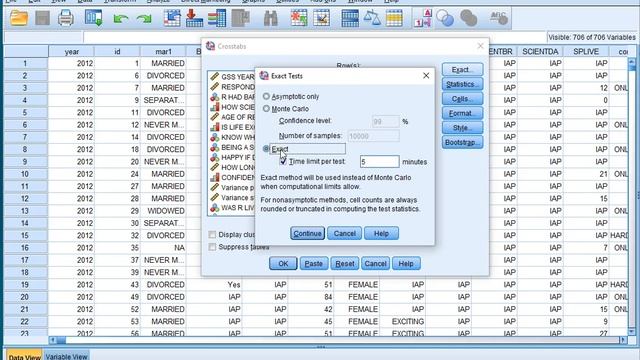Open the Statistics... options in Crosstabs

[x=462, y=84]
